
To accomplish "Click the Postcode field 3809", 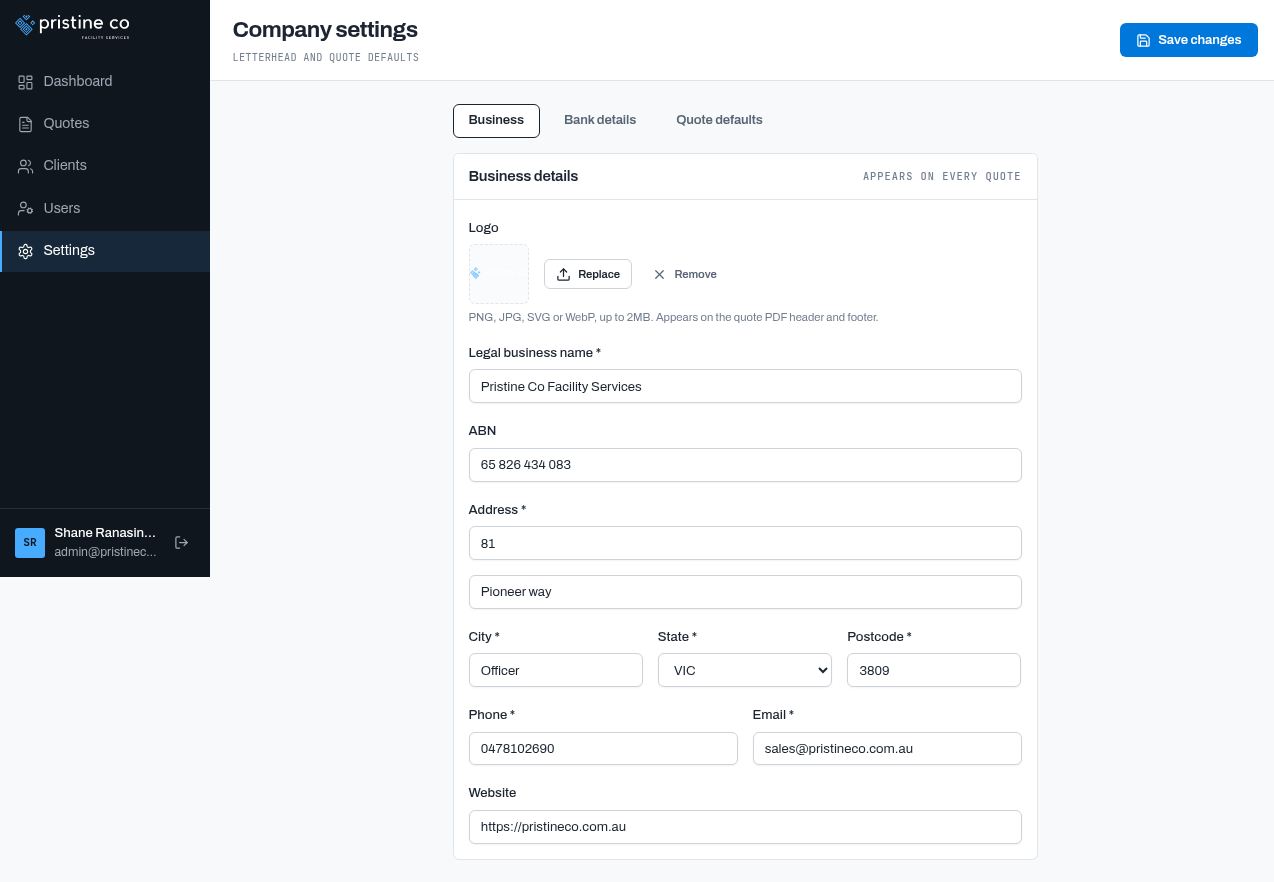I will point(934,670).
